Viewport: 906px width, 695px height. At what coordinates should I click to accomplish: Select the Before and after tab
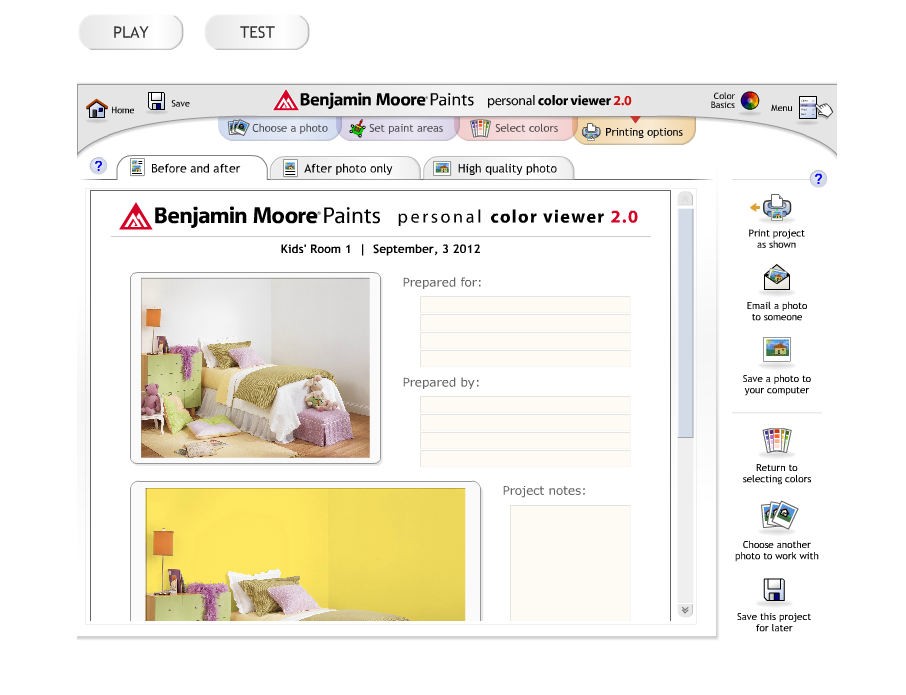[x=192, y=168]
